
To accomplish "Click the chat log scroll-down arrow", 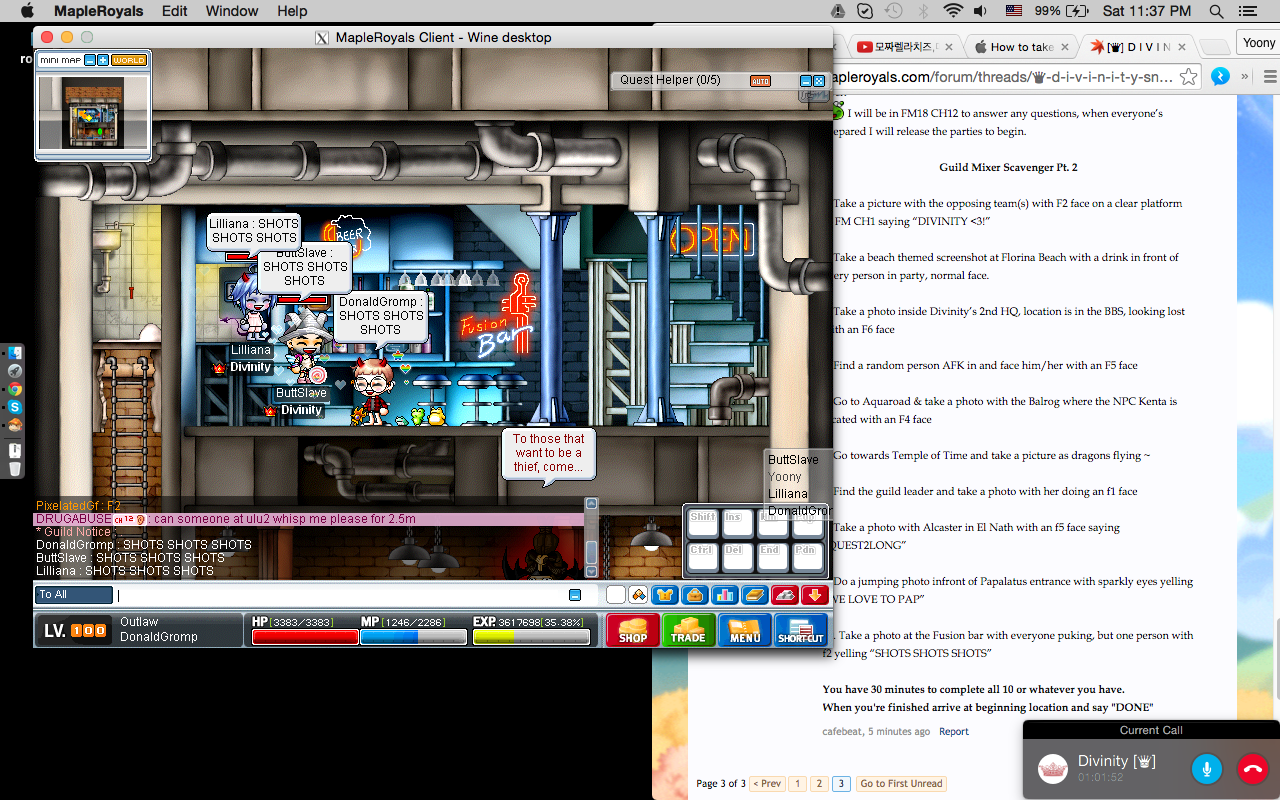I will 591,571.
